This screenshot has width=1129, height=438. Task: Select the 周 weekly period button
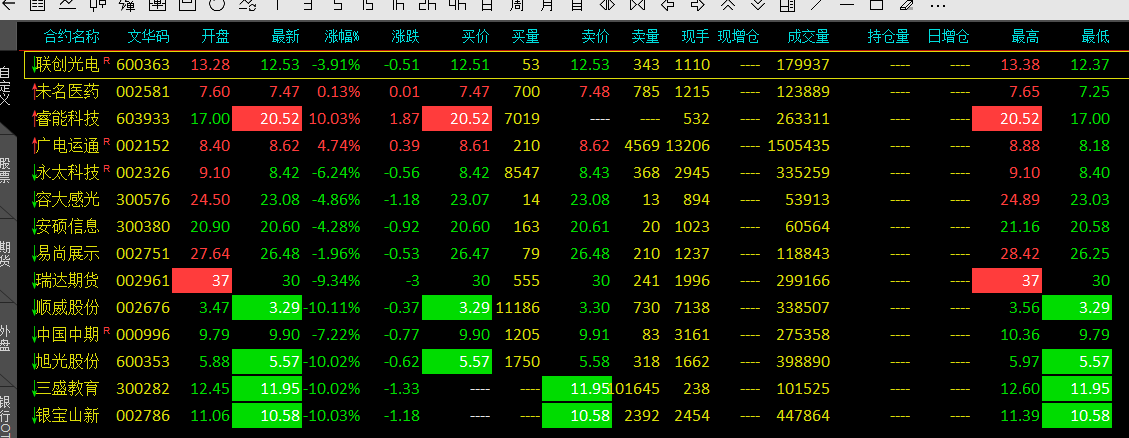point(517,5)
